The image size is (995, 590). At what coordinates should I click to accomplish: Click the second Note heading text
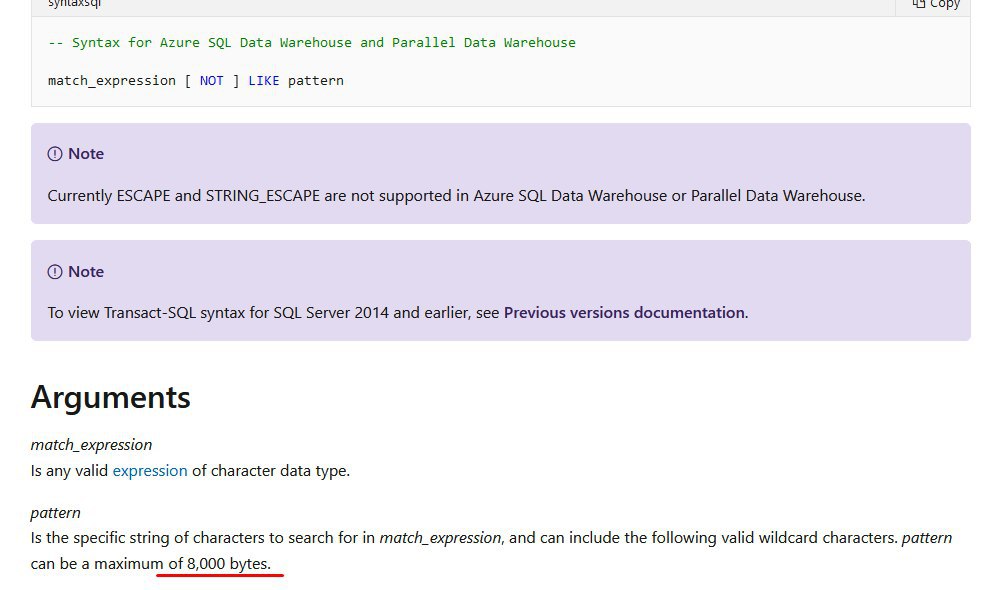86,272
